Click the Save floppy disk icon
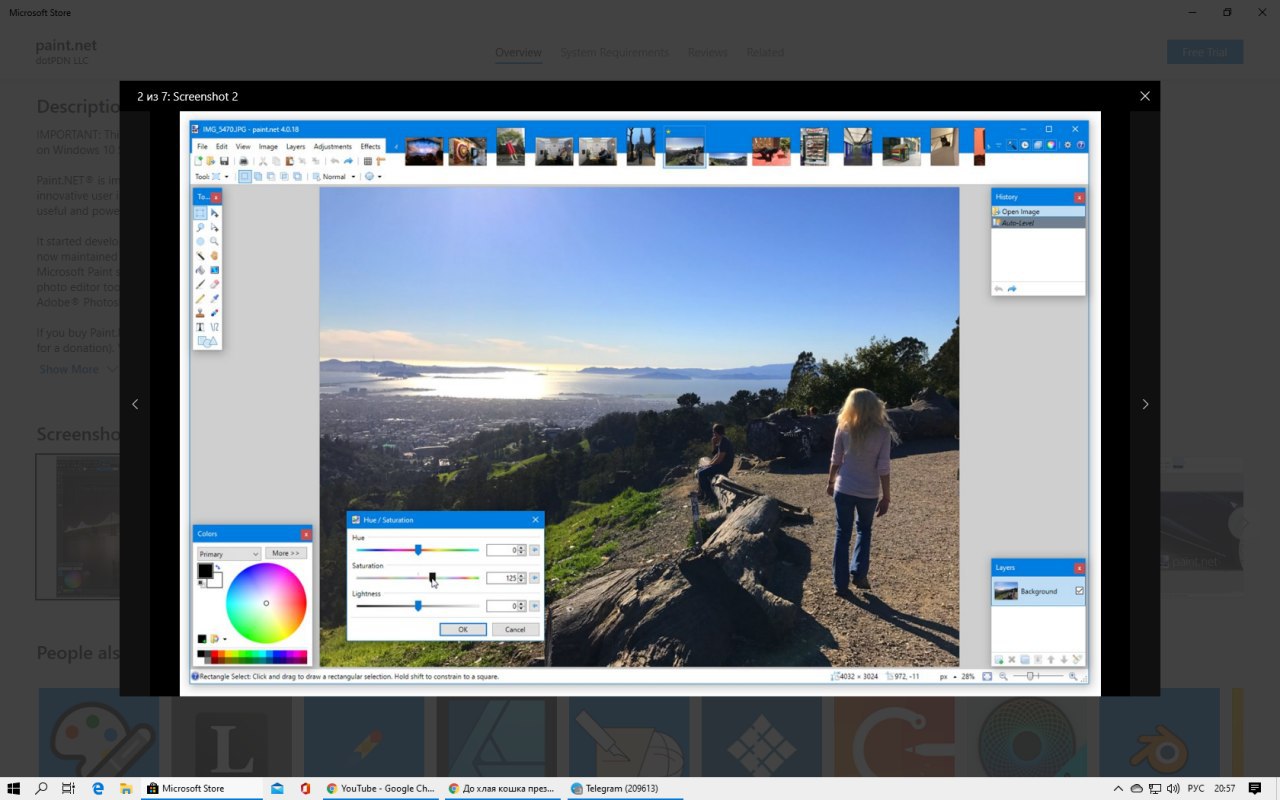The height and width of the screenshot is (800, 1280). click(x=224, y=161)
